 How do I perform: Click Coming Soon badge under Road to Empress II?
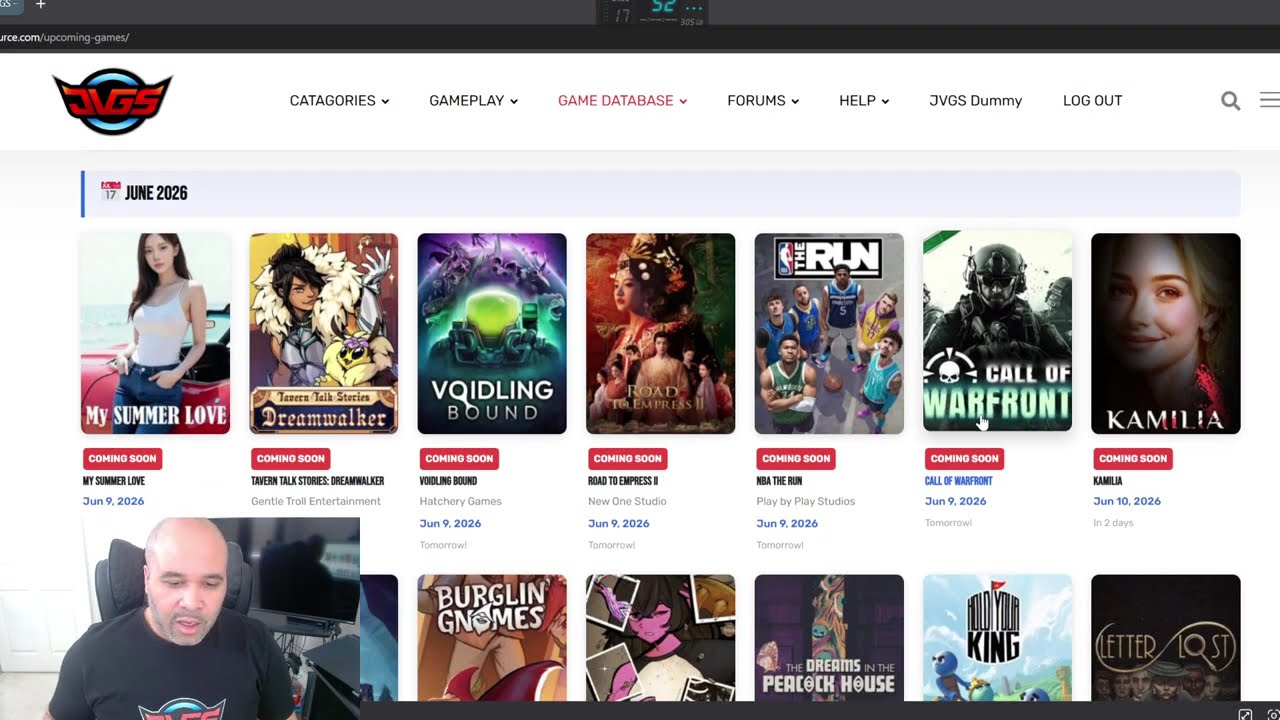[x=627, y=458]
